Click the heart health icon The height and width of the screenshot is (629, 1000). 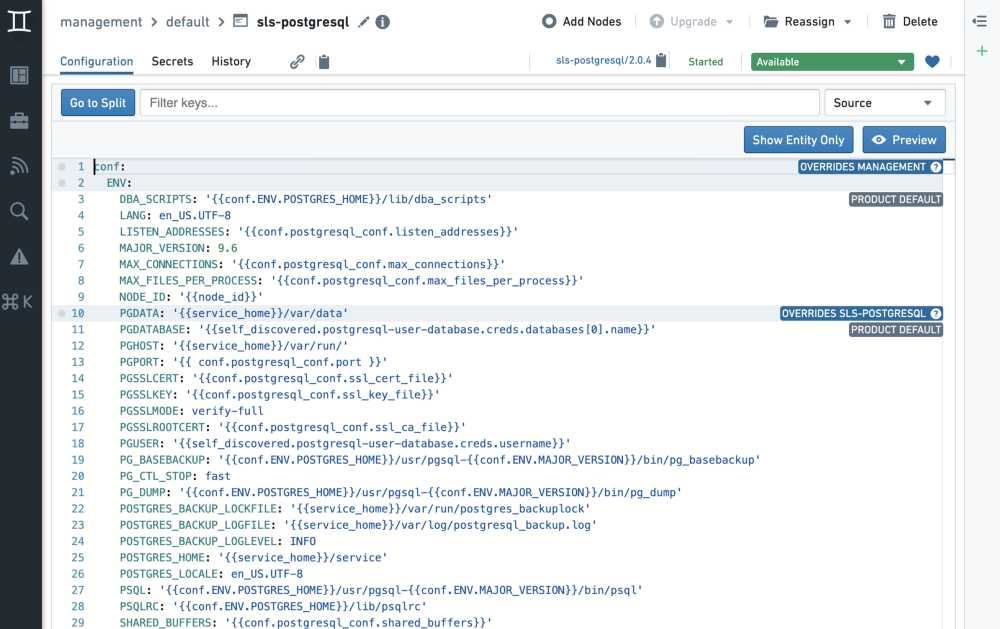pos(932,62)
